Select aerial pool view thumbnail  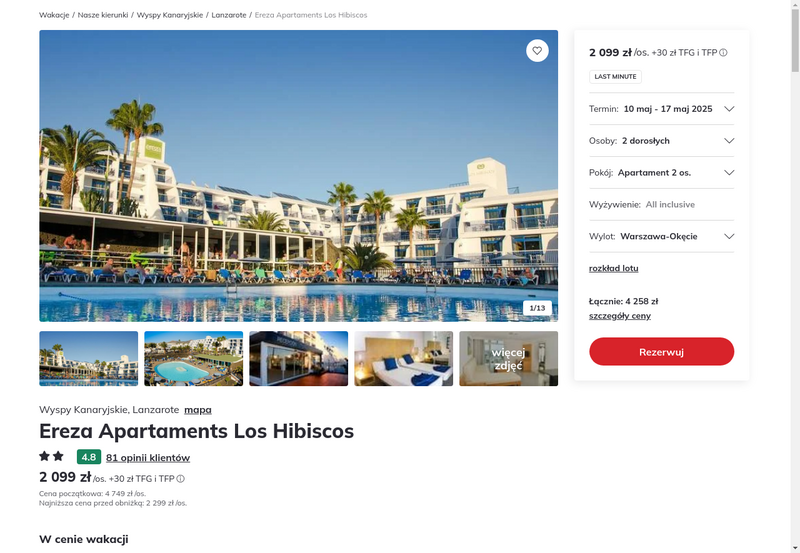[193, 359]
